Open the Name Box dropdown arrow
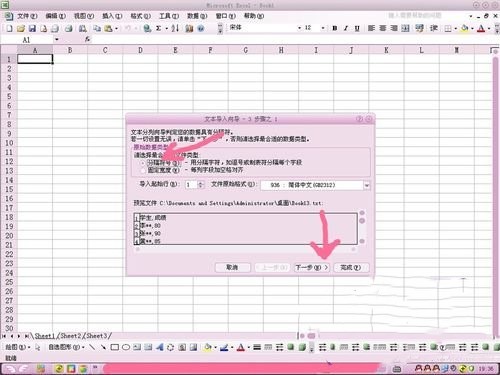Viewport: 500px width, 375px height. (x=57, y=39)
